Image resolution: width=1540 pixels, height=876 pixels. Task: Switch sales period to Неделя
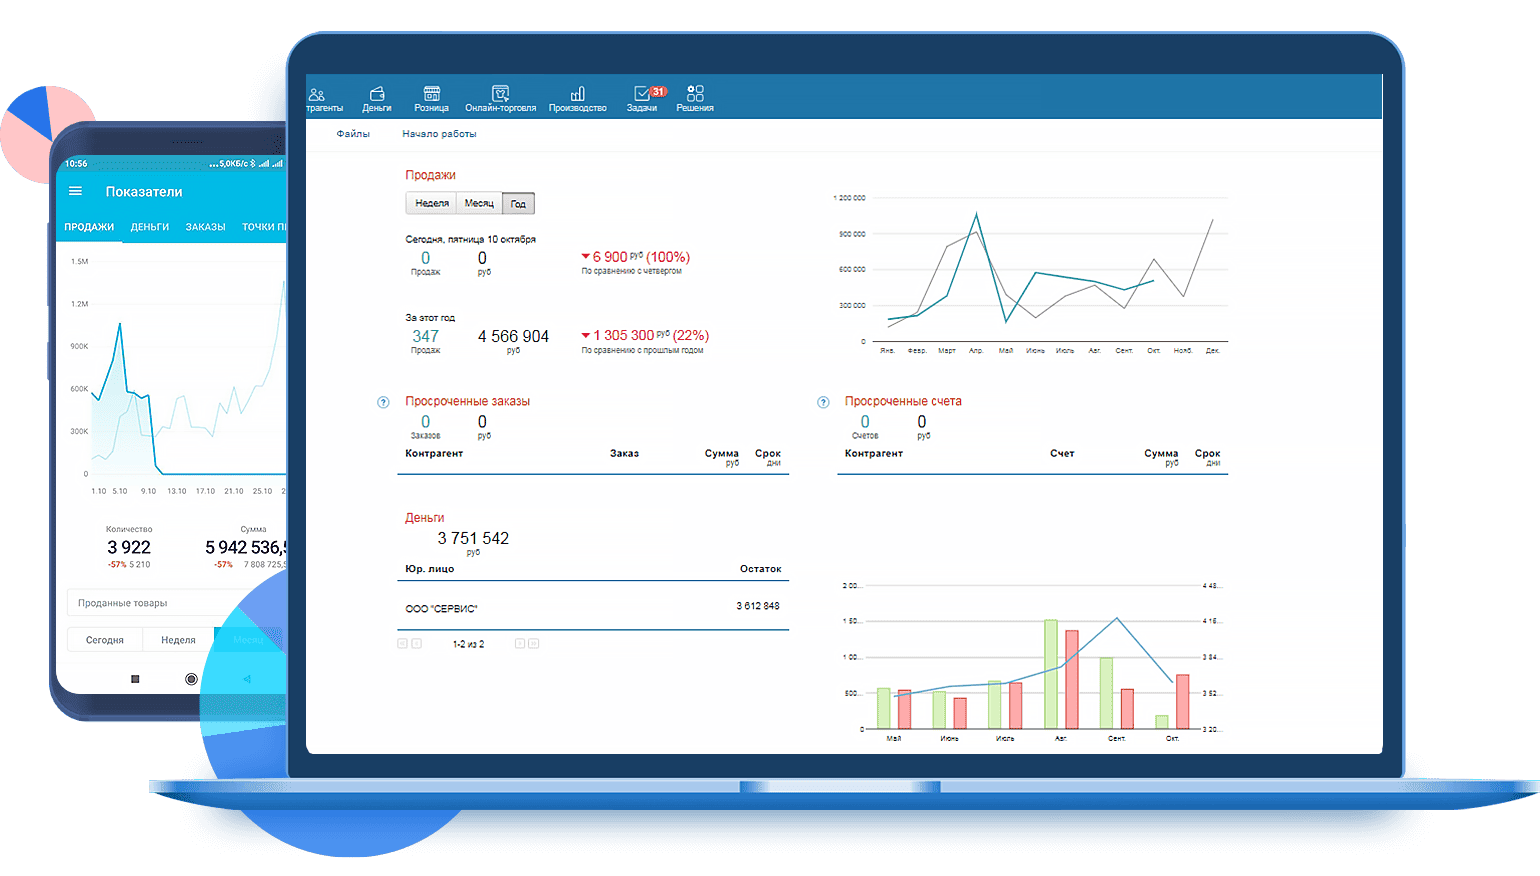[431, 204]
